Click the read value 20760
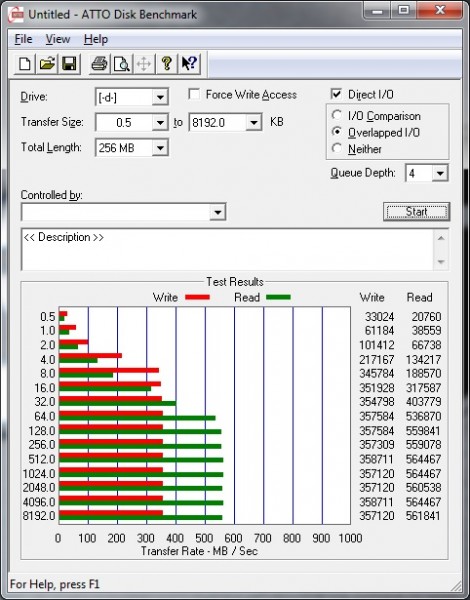470x600 pixels. pyautogui.click(x=426, y=317)
